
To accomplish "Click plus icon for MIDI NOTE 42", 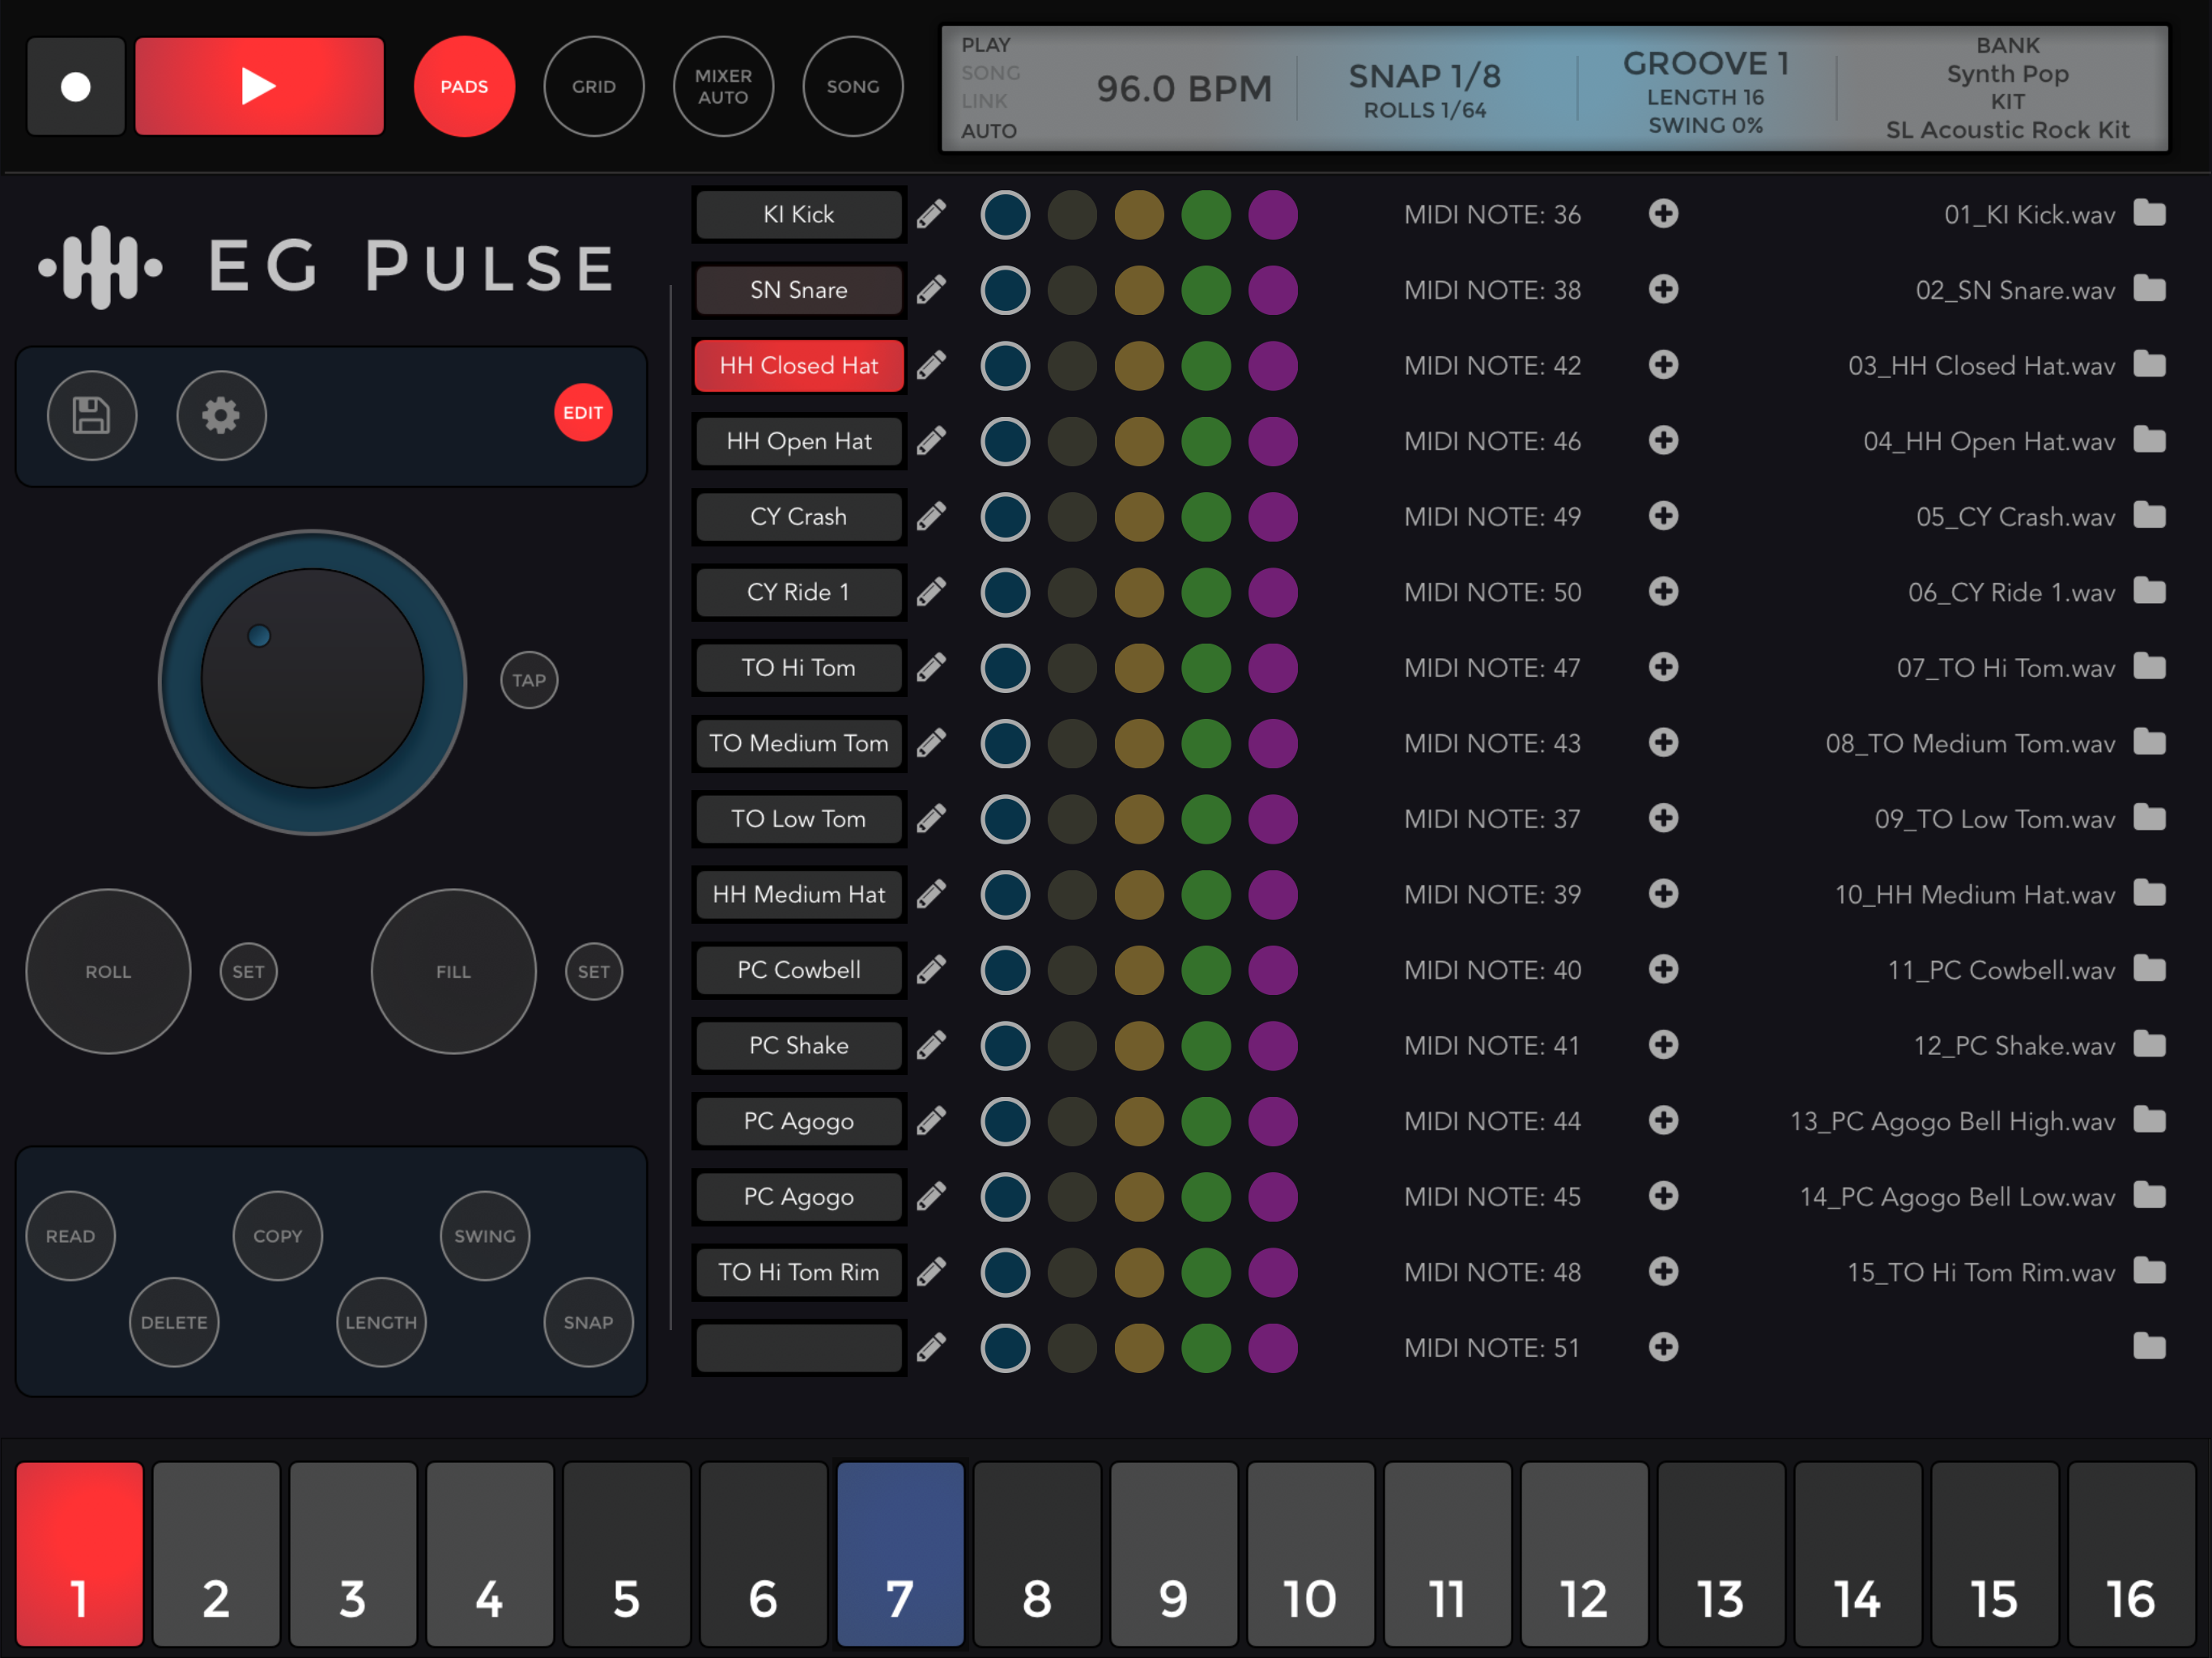I will (1663, 365).
